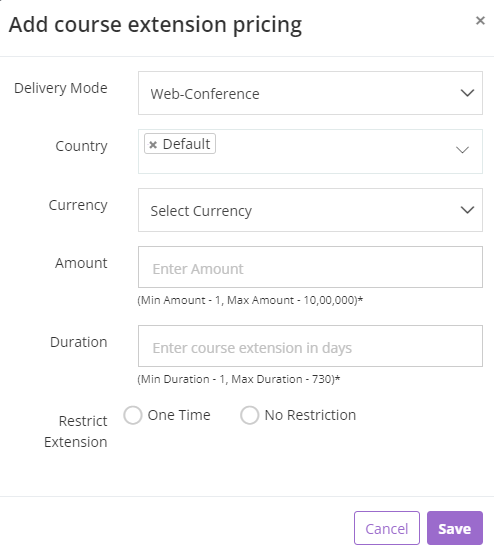
Task: Click the Duration field label
Action: pyautogui.click(x=79, y=342)
